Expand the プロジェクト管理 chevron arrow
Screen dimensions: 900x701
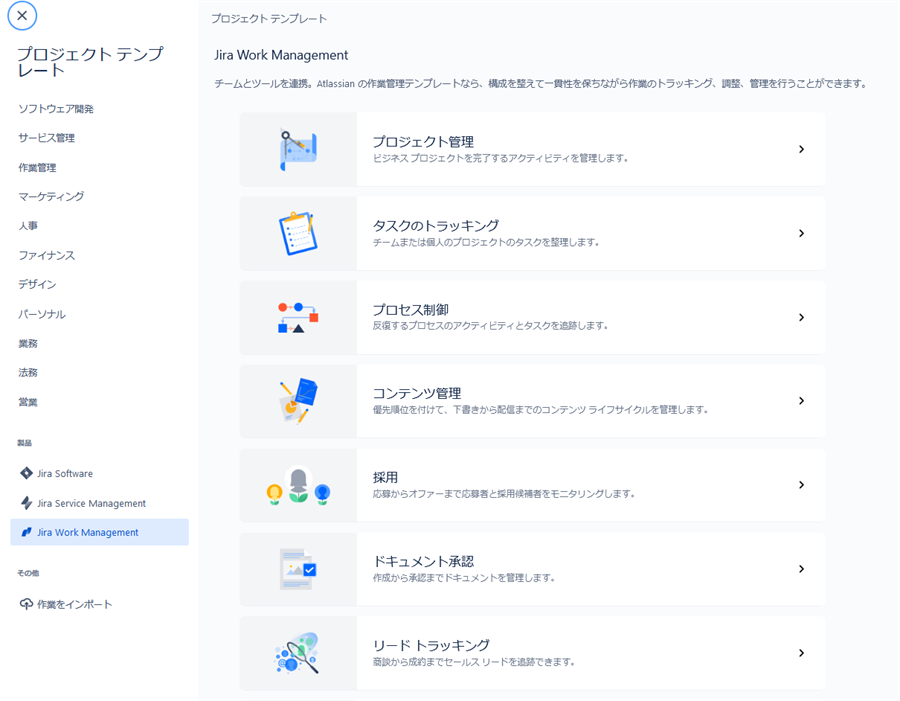(801, 149)
